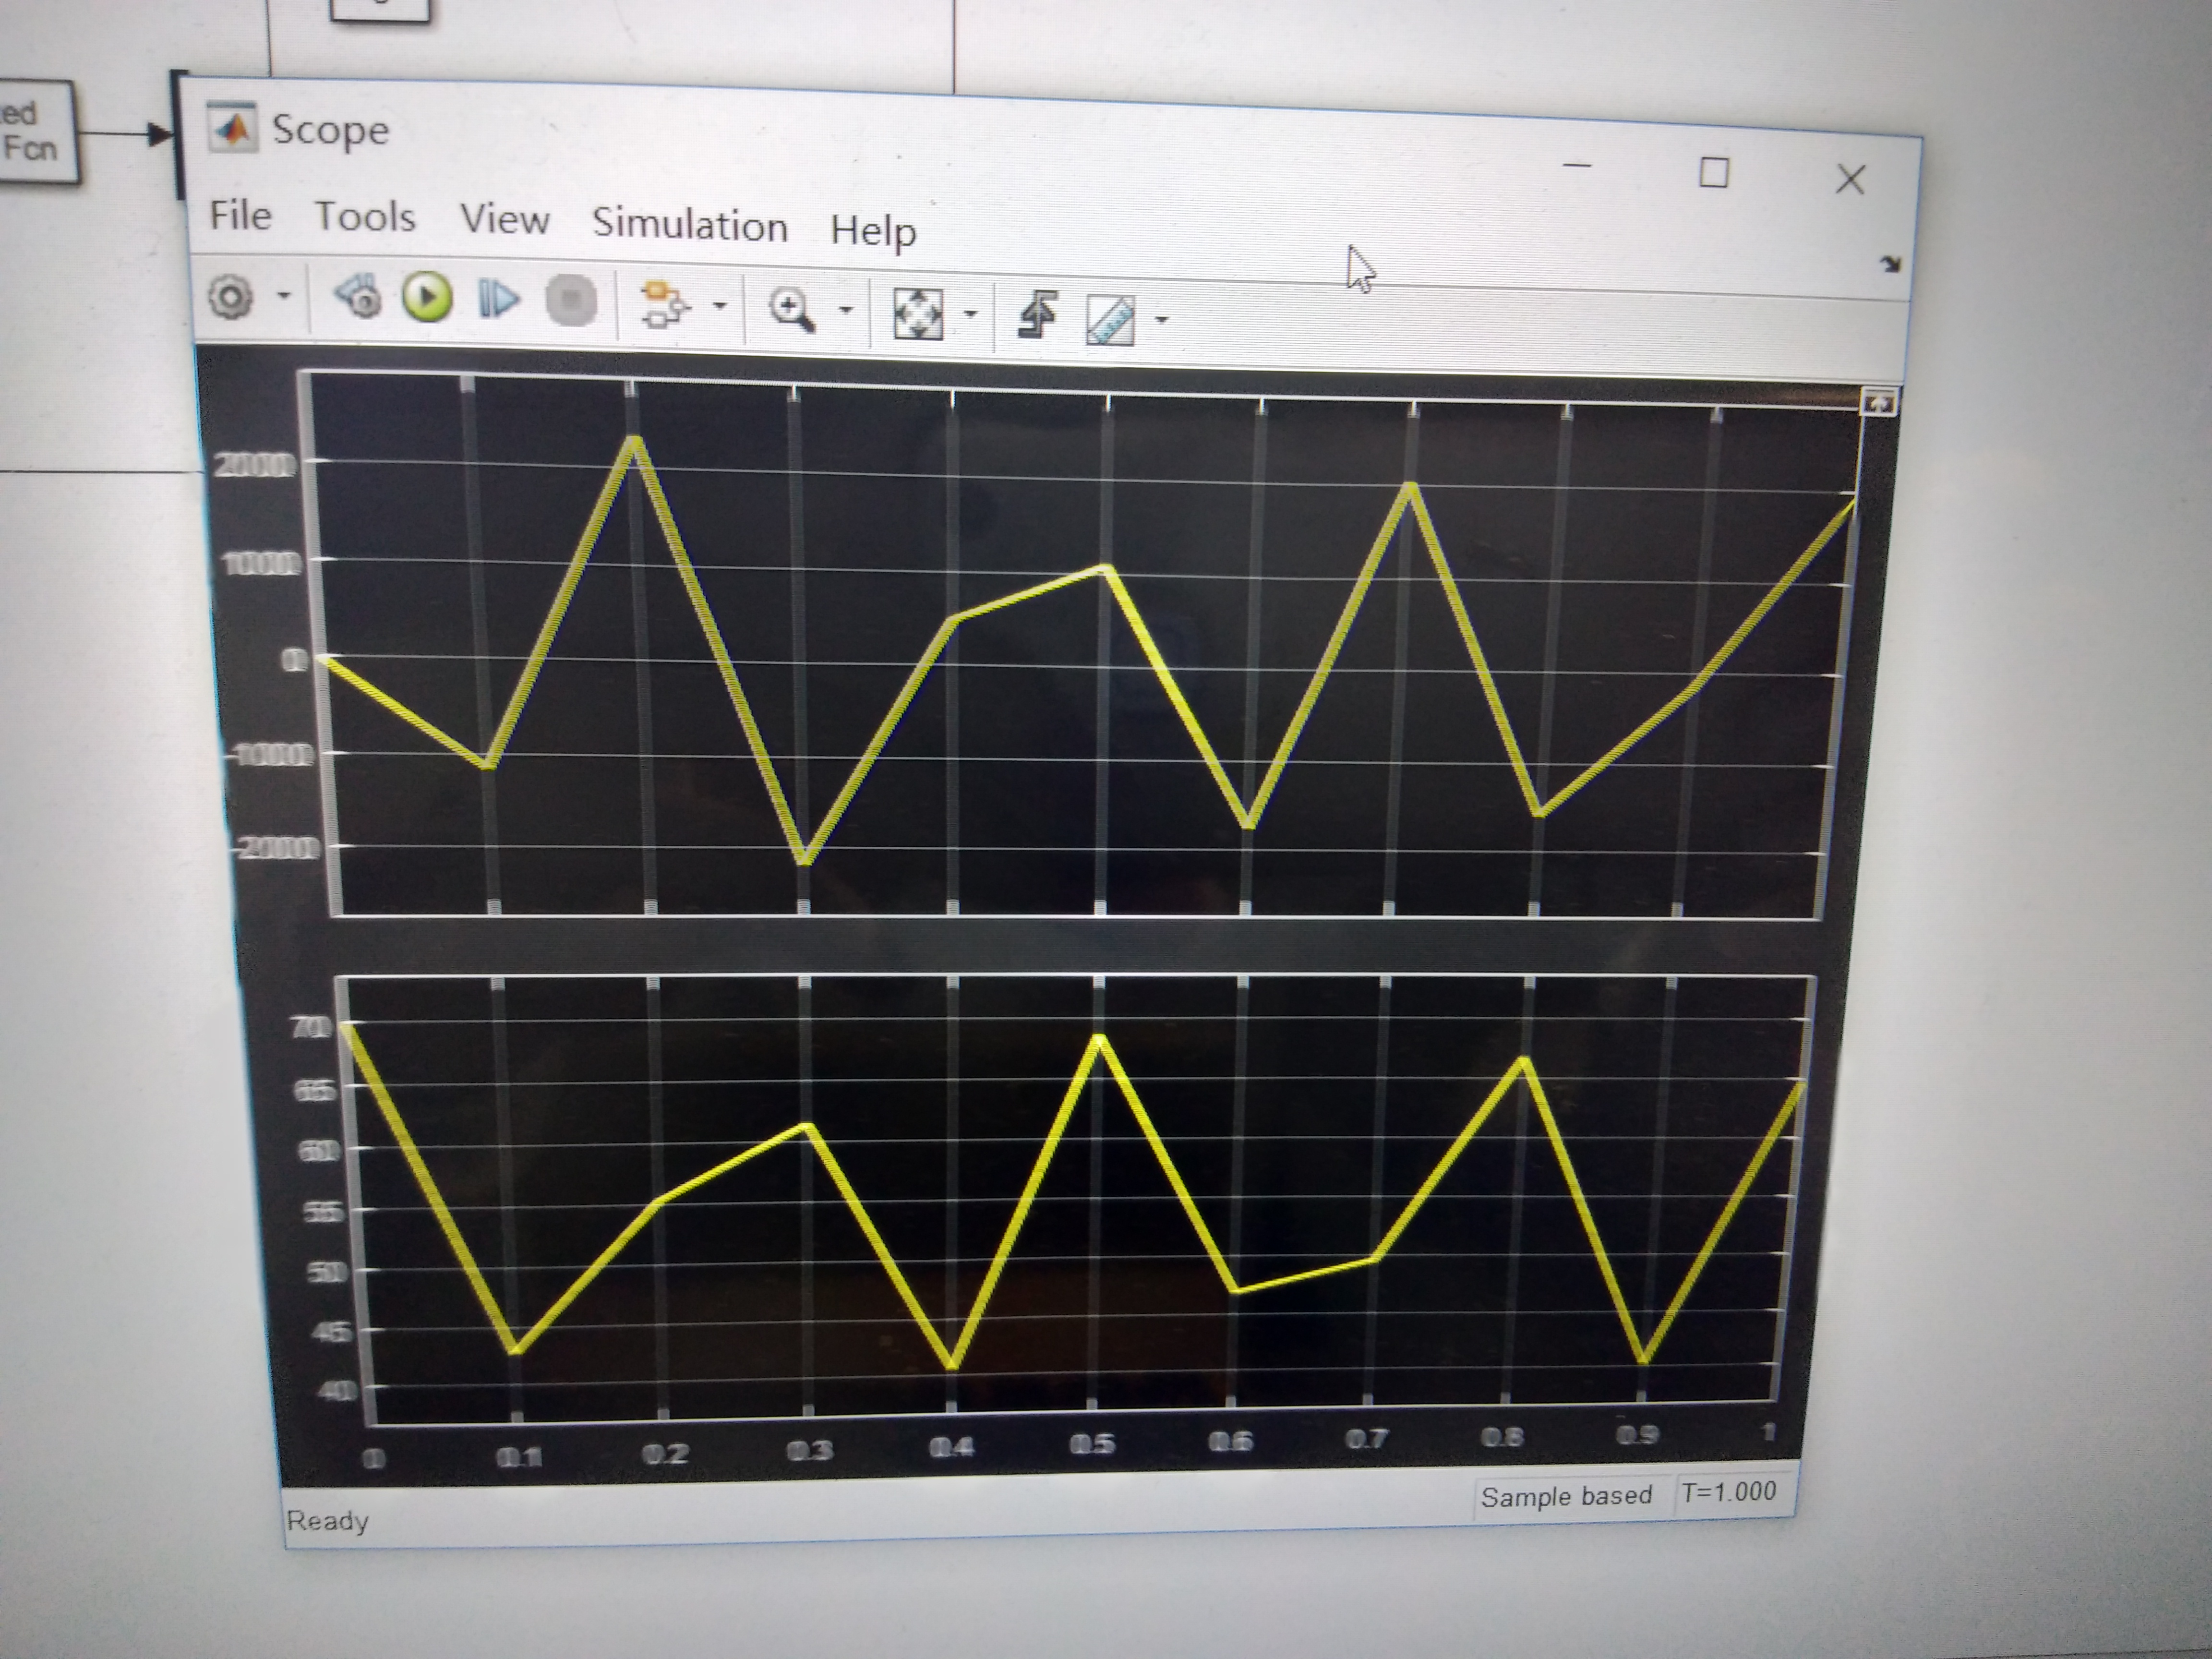Expand dropdown arrow beside scale axes icon
This screenshot has height=1659, width=2212.
970,314
